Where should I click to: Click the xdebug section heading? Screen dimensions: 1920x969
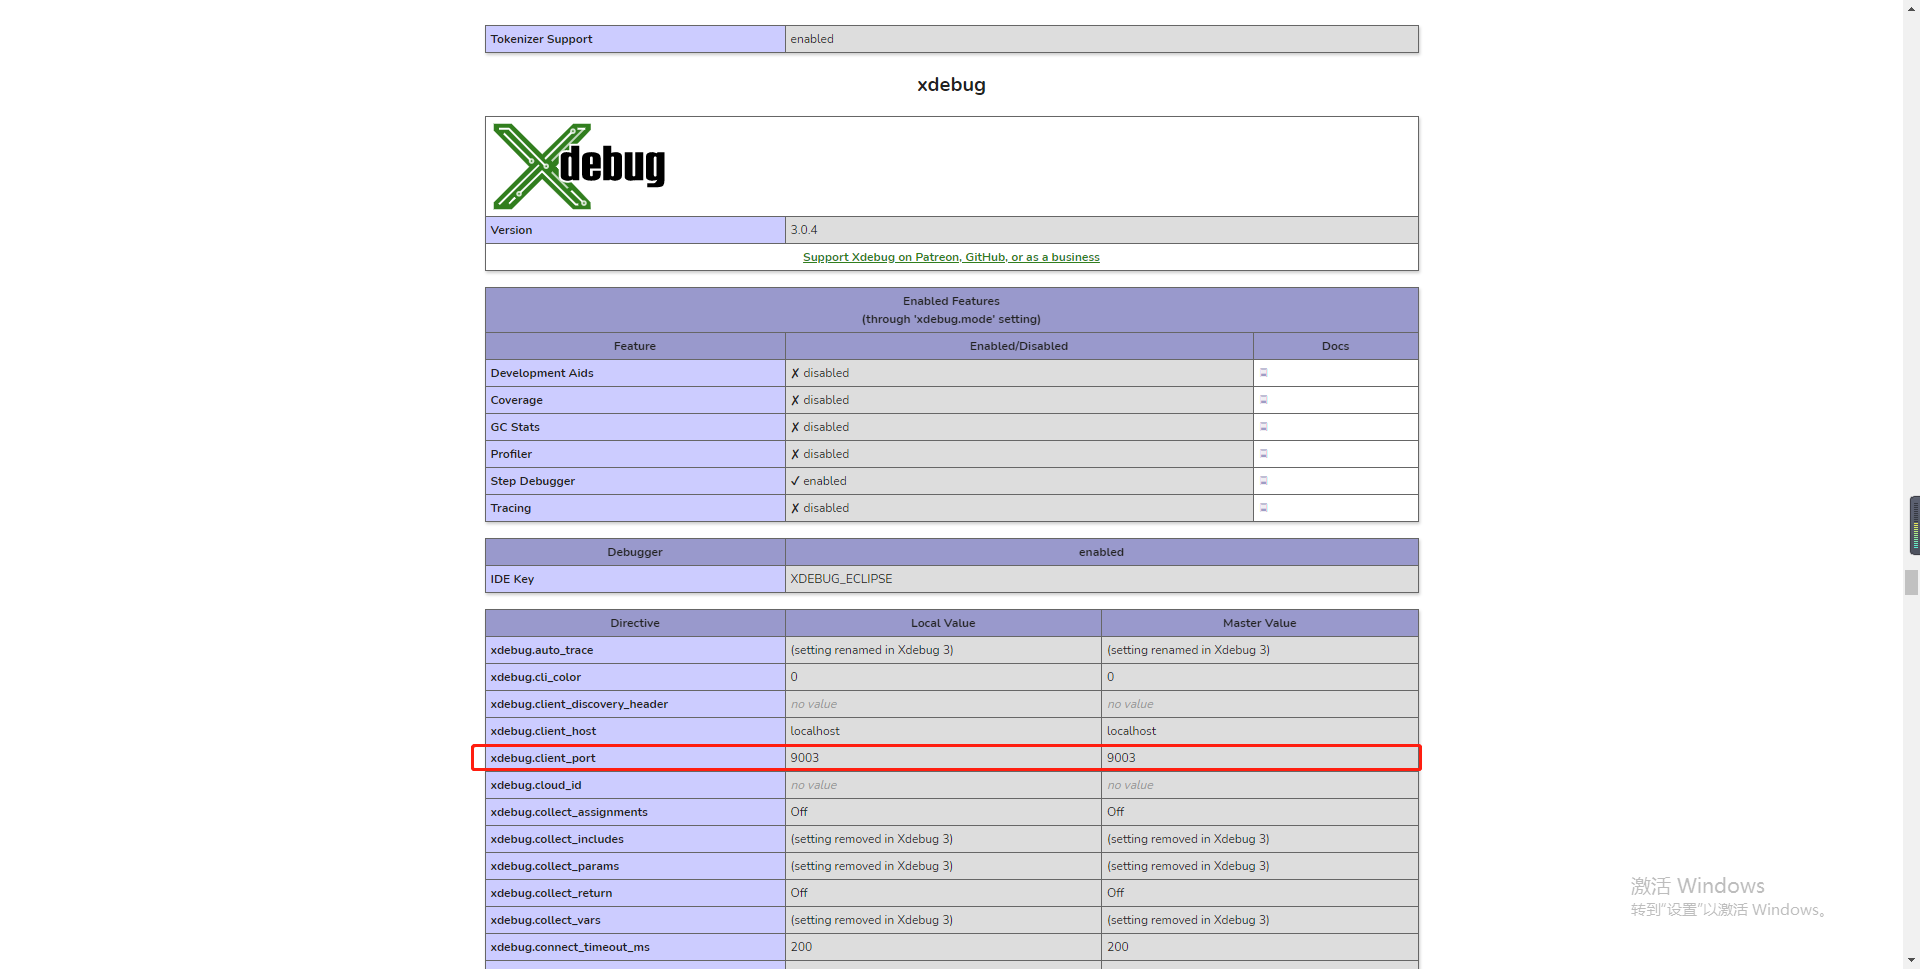click(951, 85)
